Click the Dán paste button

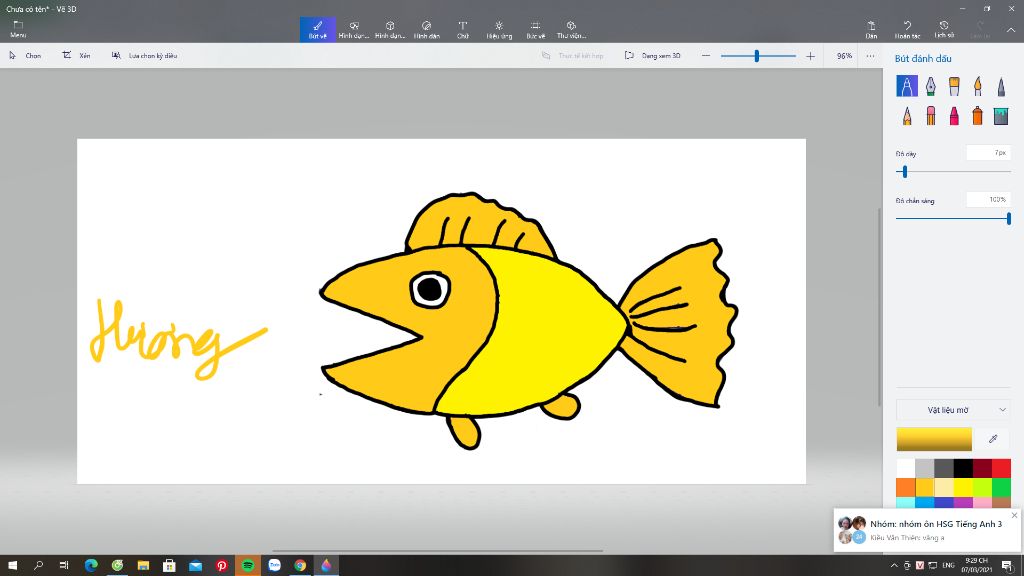871,29
